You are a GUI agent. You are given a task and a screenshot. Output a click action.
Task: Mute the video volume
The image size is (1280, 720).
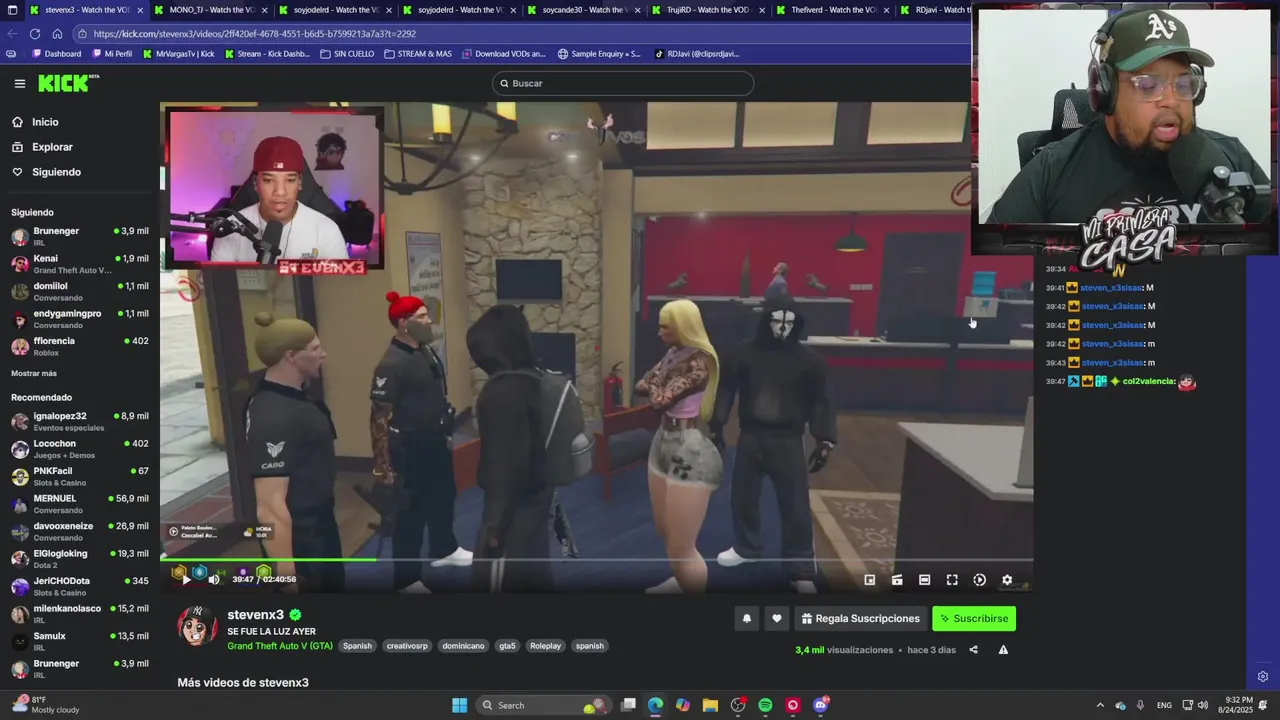pos(213,579)
